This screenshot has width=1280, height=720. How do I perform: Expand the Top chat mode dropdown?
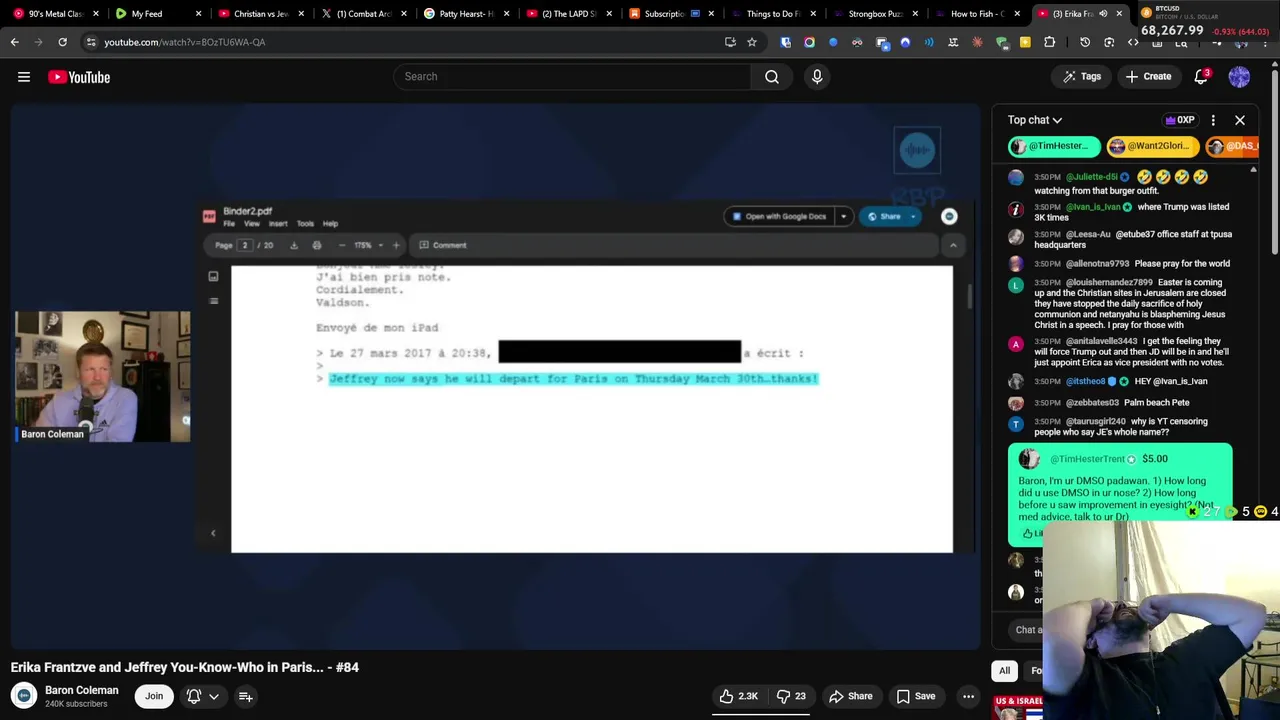tap(1035, 120)
